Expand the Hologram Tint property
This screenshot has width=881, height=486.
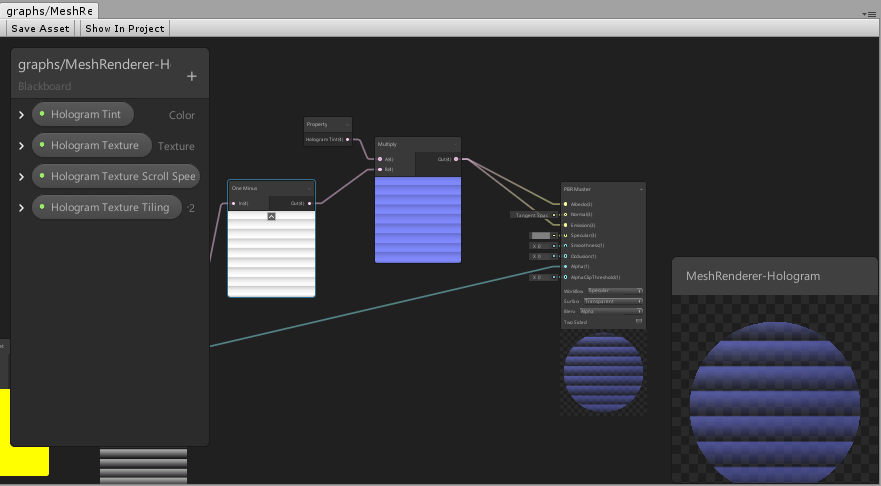(21, 115)
